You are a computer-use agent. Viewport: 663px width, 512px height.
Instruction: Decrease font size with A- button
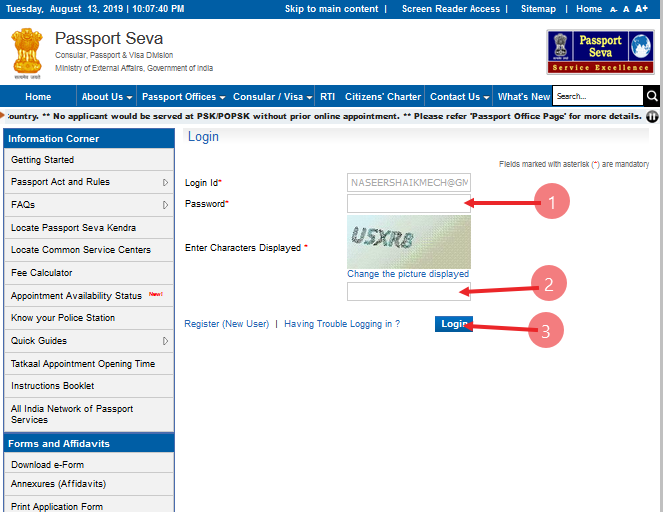614,9
